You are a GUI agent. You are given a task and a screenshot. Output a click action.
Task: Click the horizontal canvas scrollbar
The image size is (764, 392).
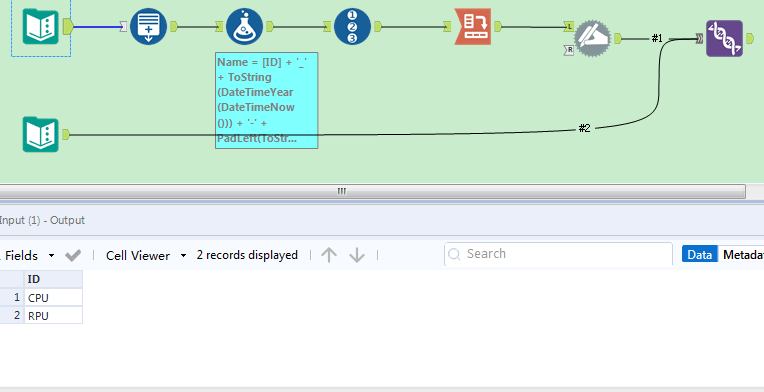click(372, 191)
